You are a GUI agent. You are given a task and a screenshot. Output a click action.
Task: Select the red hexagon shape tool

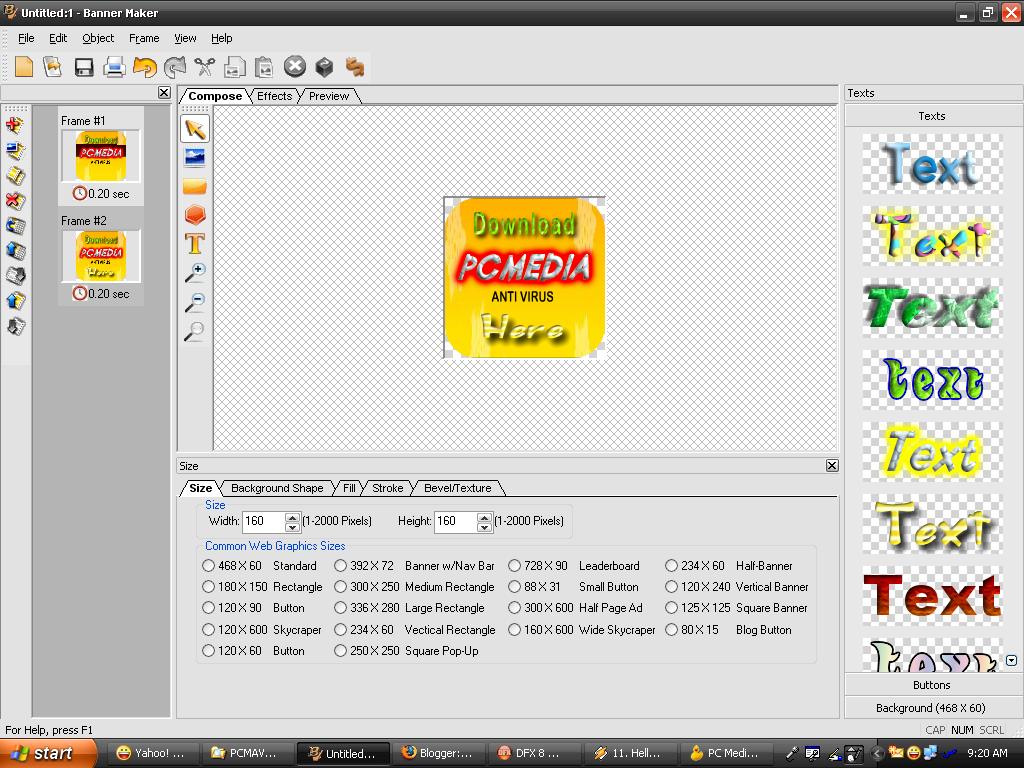195,215
